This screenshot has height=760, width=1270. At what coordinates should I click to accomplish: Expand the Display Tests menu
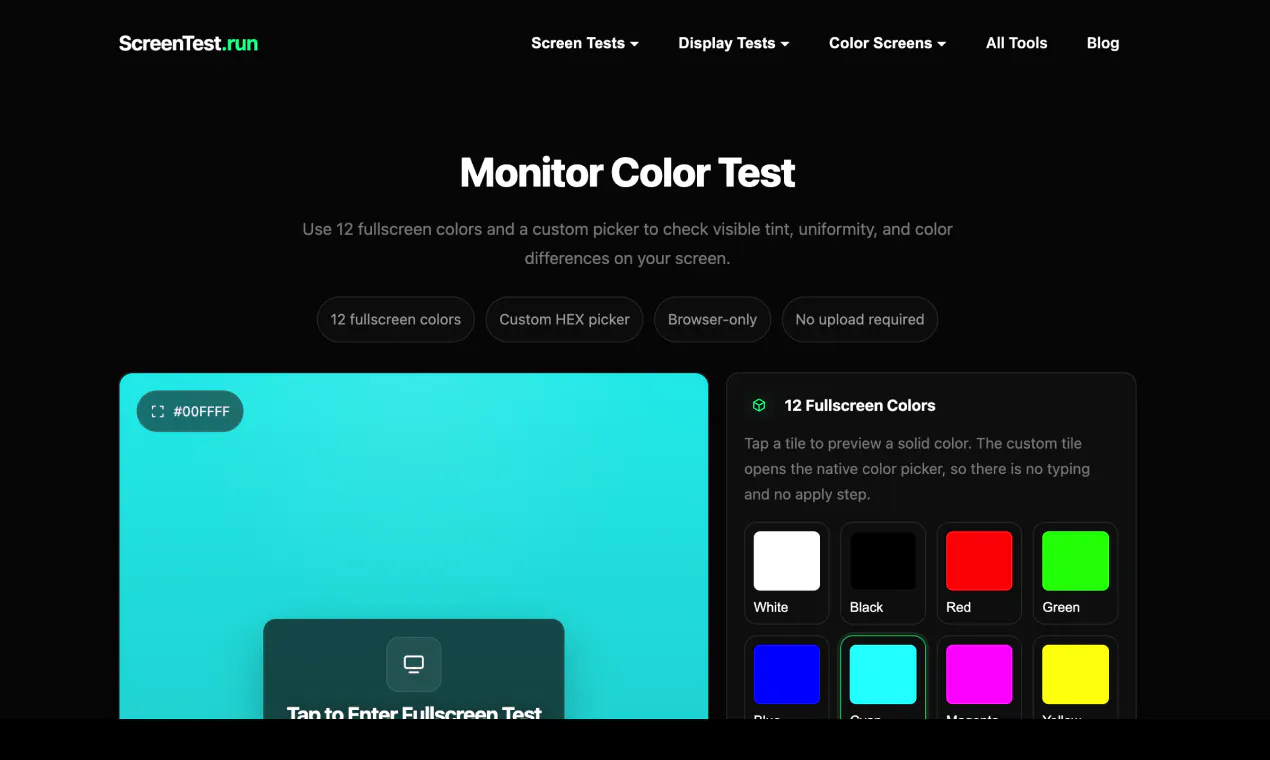[734, 43]
